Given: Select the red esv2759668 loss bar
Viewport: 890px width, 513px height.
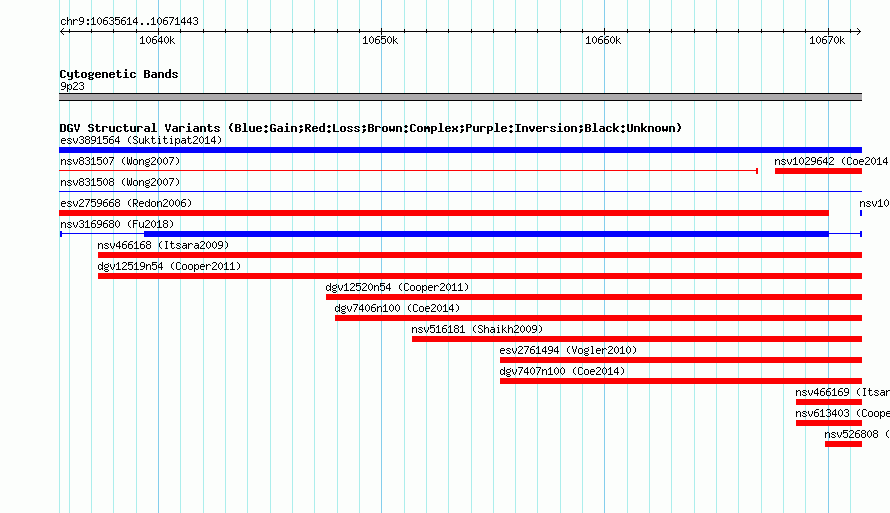Looking at the screenshot, I should click(444, 213).
